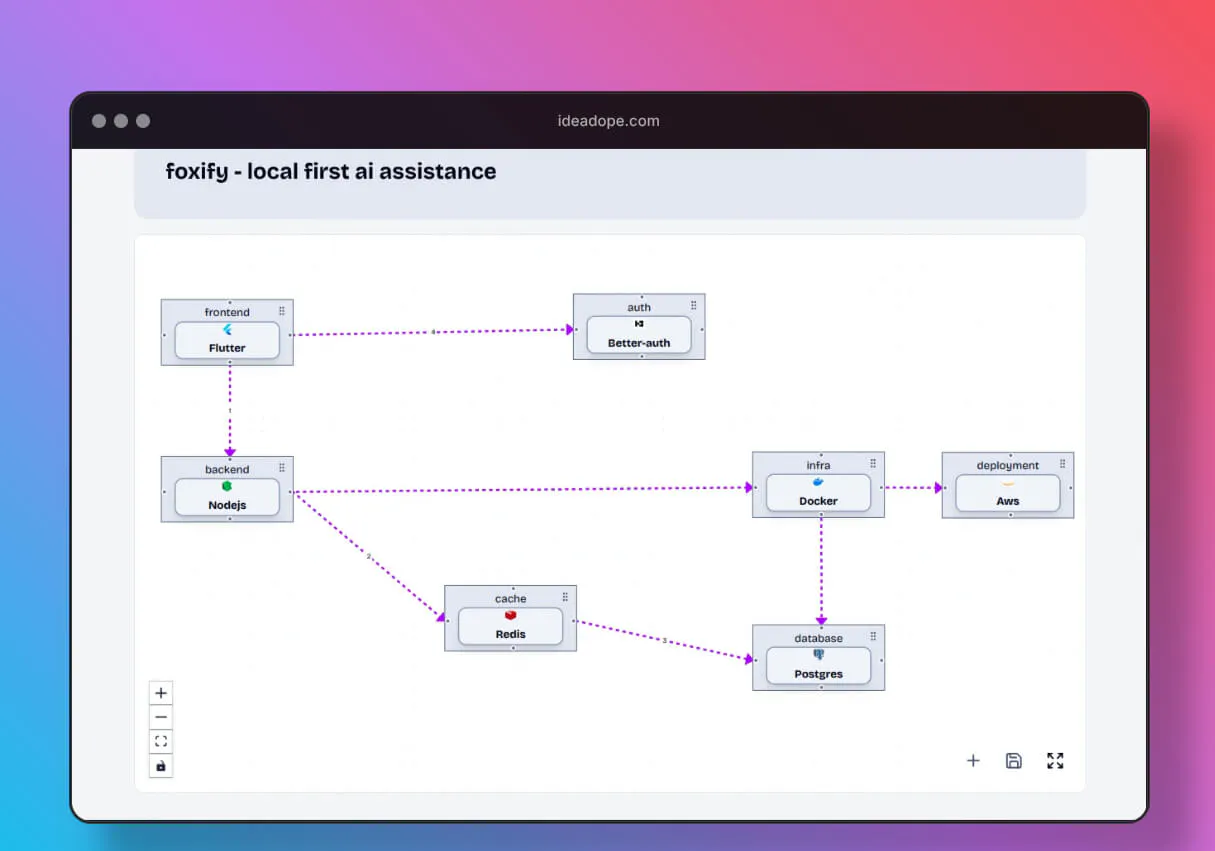Click the project title foxify heading
The height and width of the screenshot is (851, 1215).
[x=331, y=171]
